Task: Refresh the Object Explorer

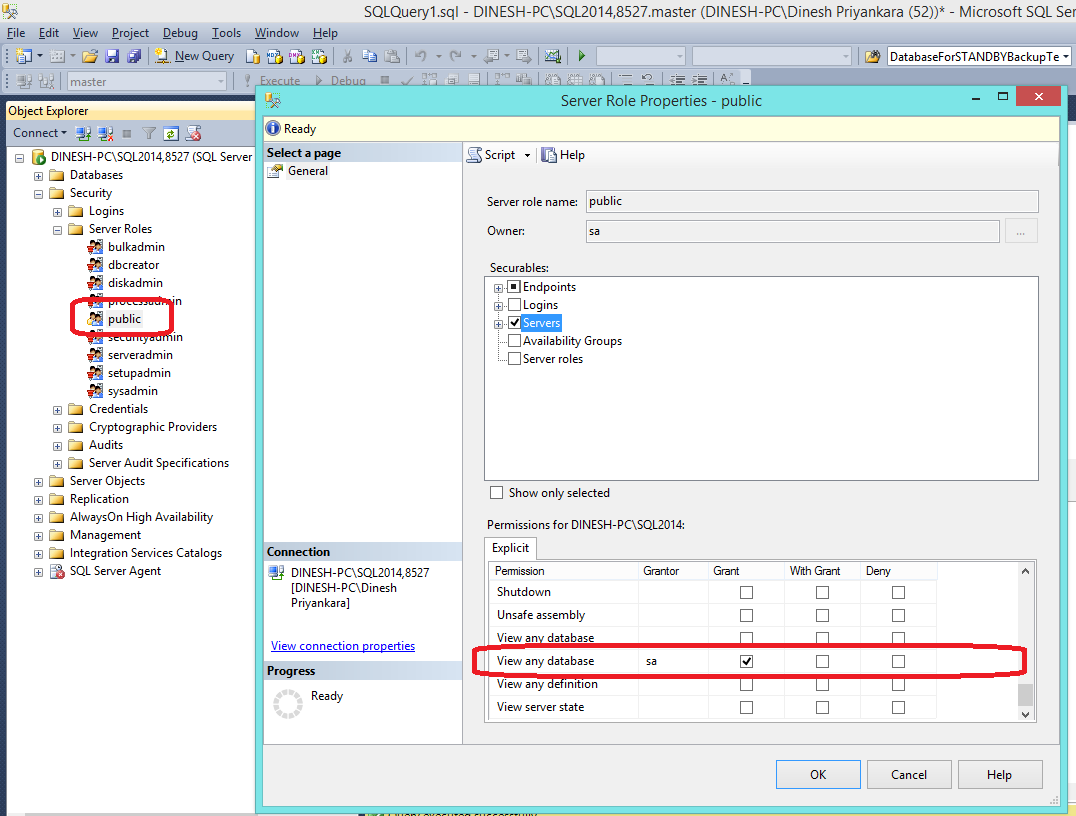Action: [171, 132]
